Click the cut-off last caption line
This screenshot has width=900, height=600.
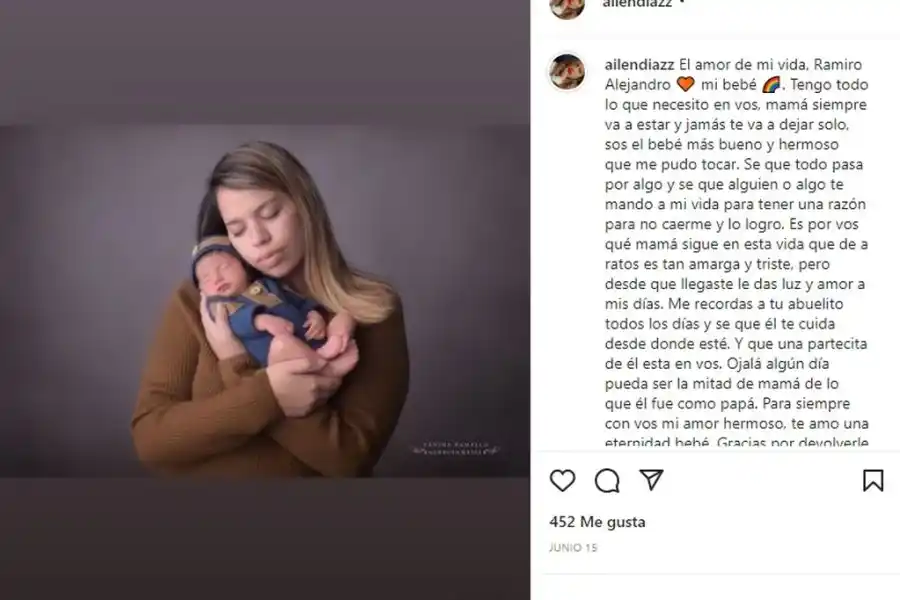(736, 443)
